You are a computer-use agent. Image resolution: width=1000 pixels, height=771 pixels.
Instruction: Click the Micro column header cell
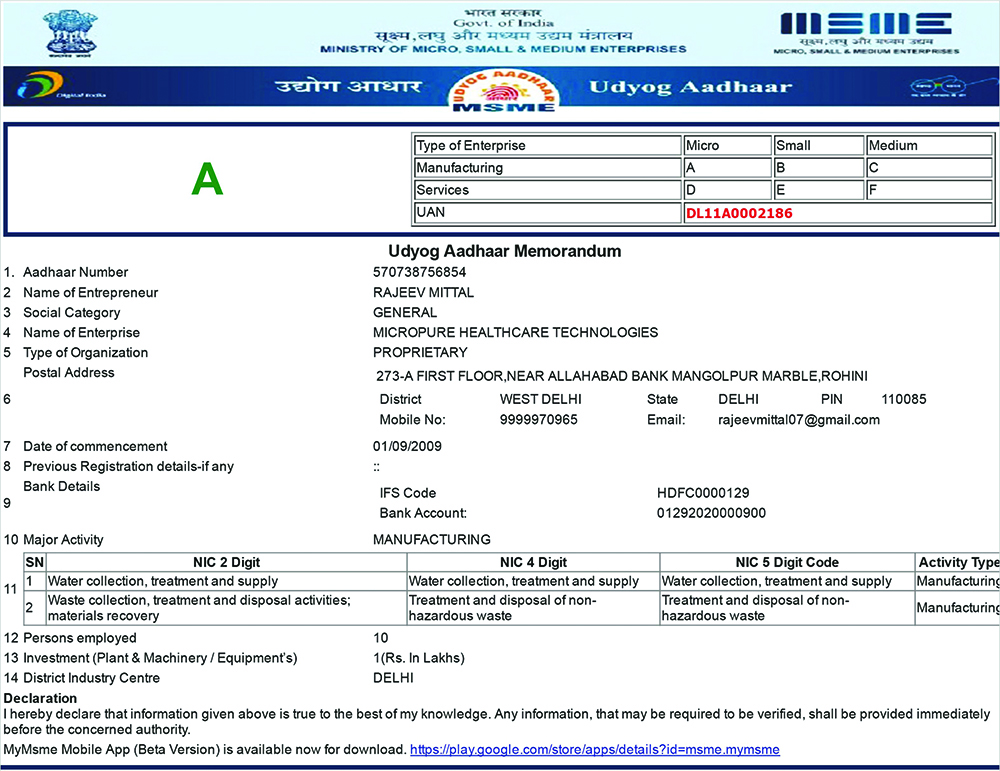click(728, 145)
